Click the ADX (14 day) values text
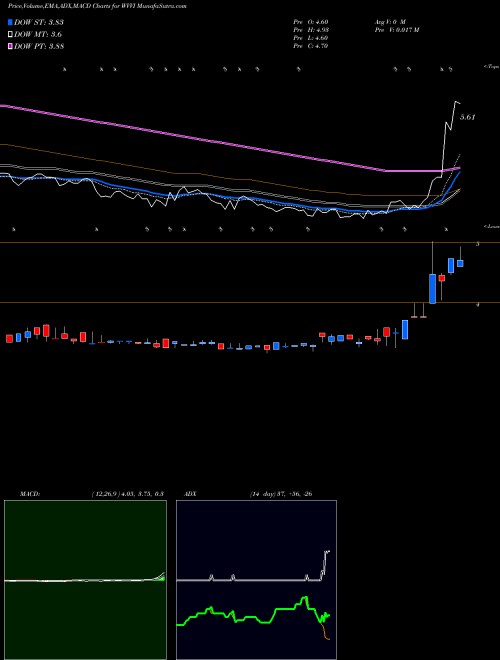This screenshot has width=500, height=660. point(280,494)
